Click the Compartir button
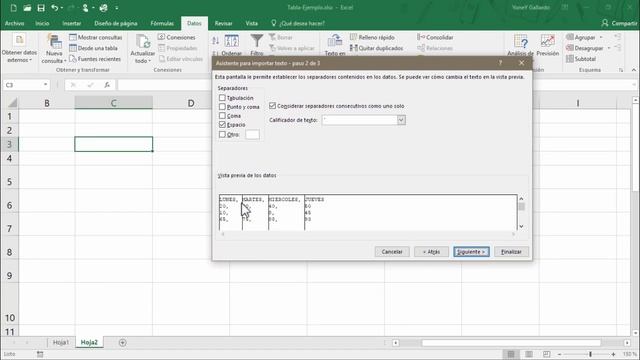Viewport: 640px width, 360px height. tap(619, 23)
